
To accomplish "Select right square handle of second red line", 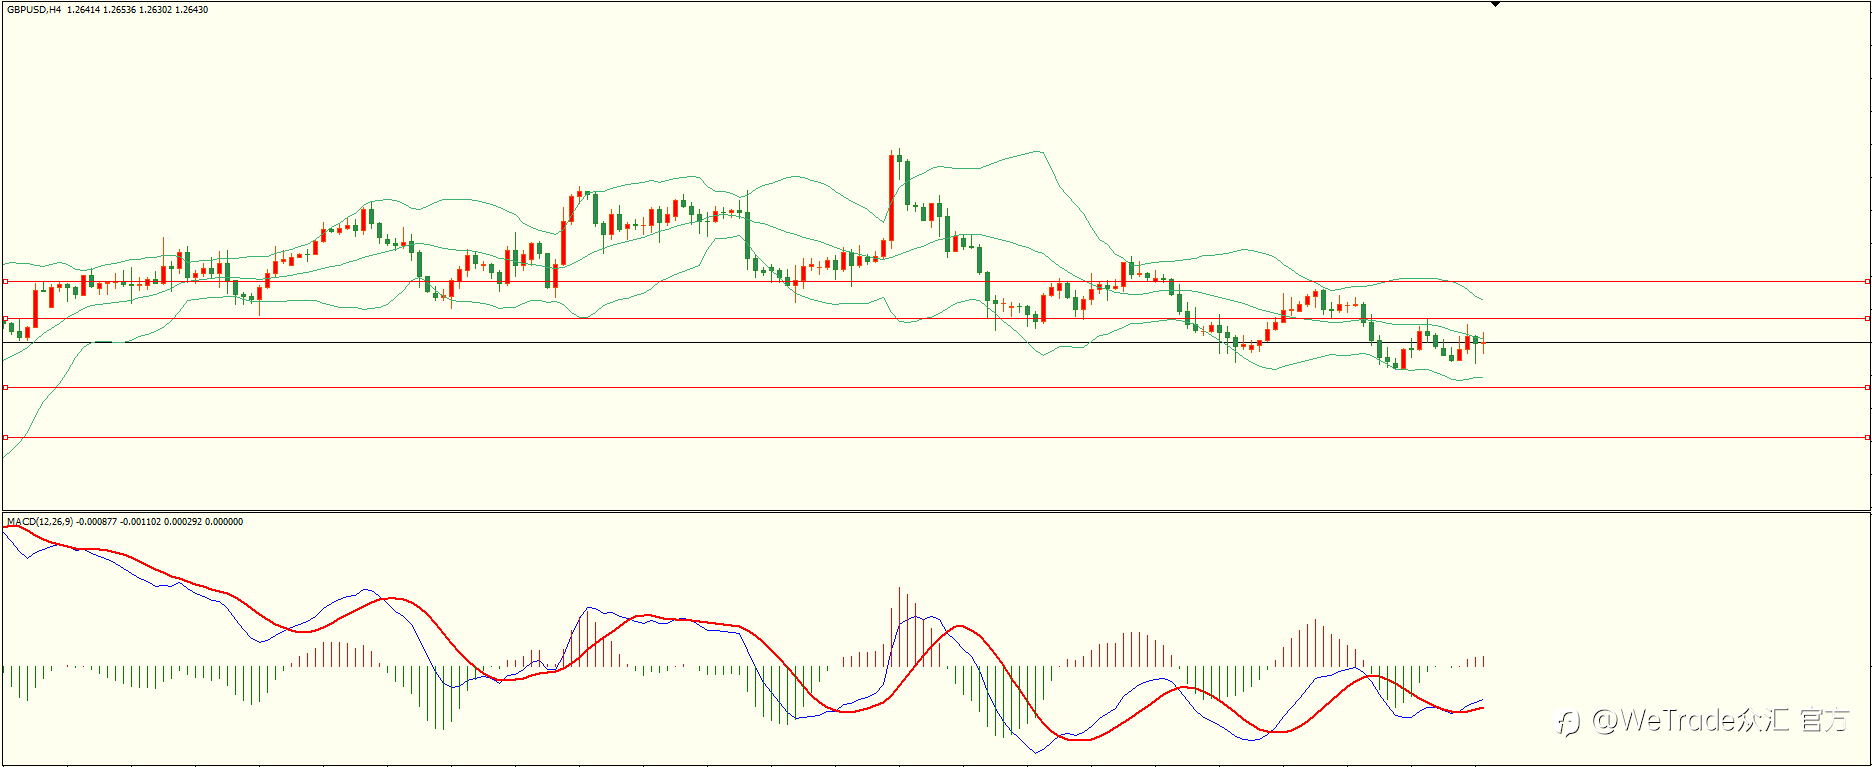I will pos(1867,319).
